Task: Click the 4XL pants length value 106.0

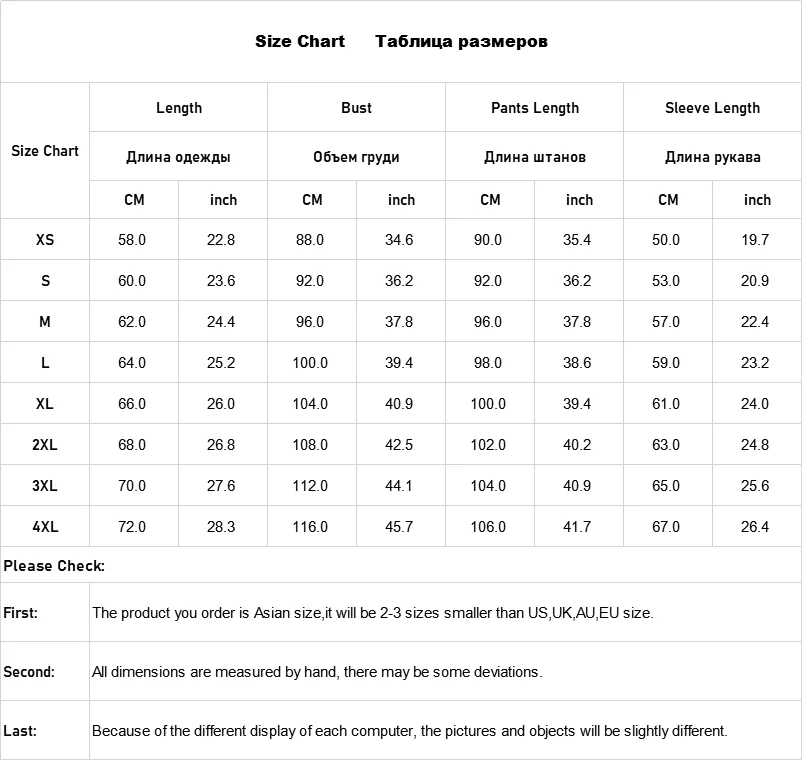Action: [x=488, y=527]
